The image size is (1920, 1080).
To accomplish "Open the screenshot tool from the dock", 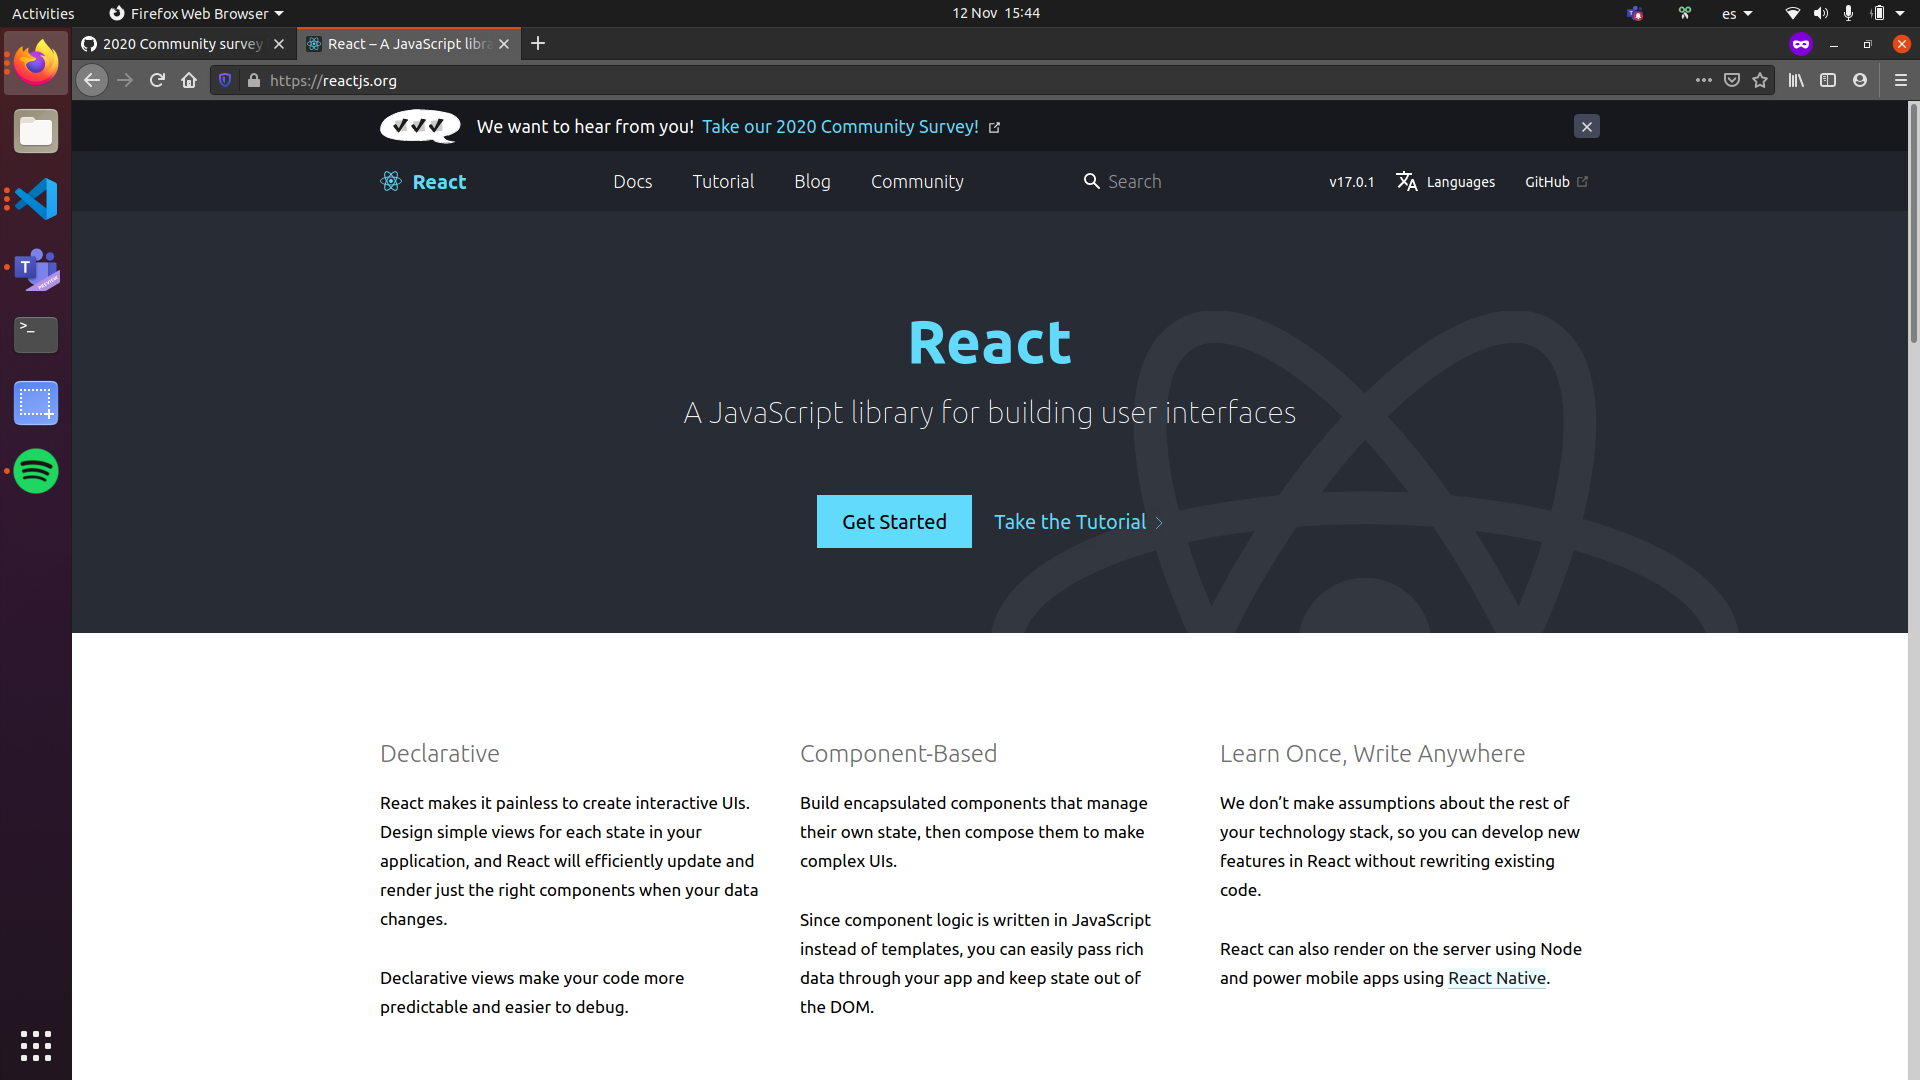I will [x=36, y=403].
